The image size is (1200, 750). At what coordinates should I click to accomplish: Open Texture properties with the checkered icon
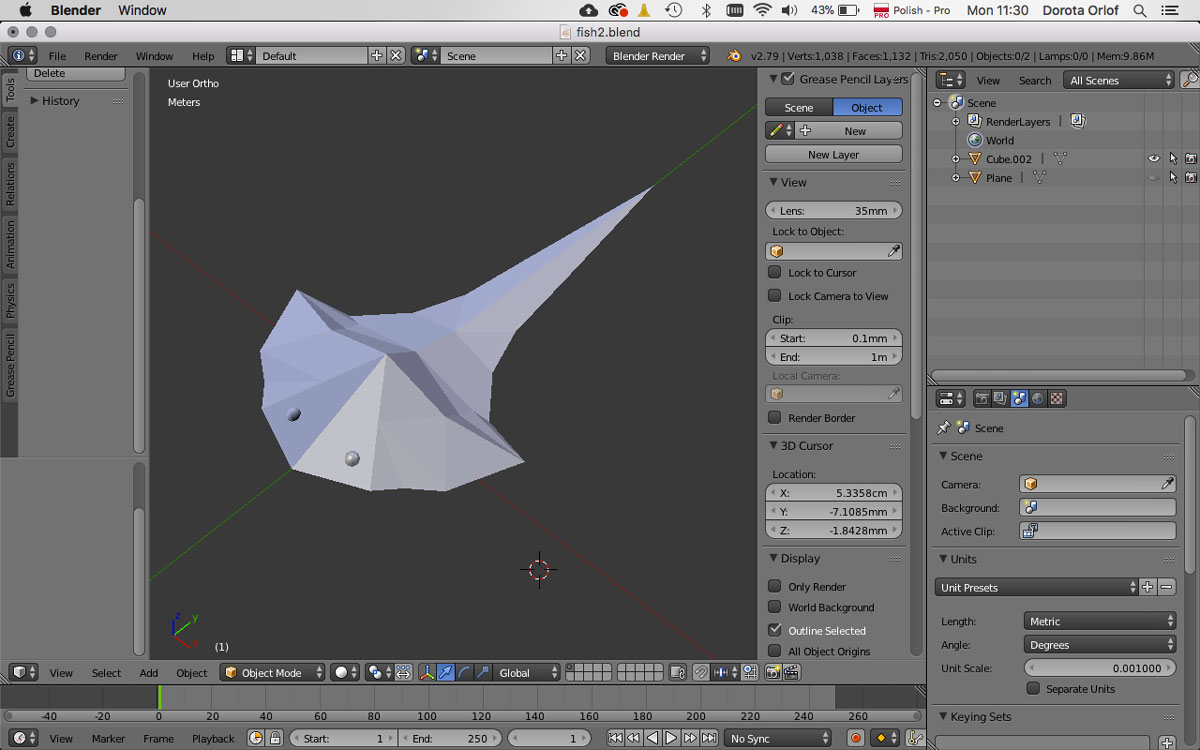tap(1055, 398)
